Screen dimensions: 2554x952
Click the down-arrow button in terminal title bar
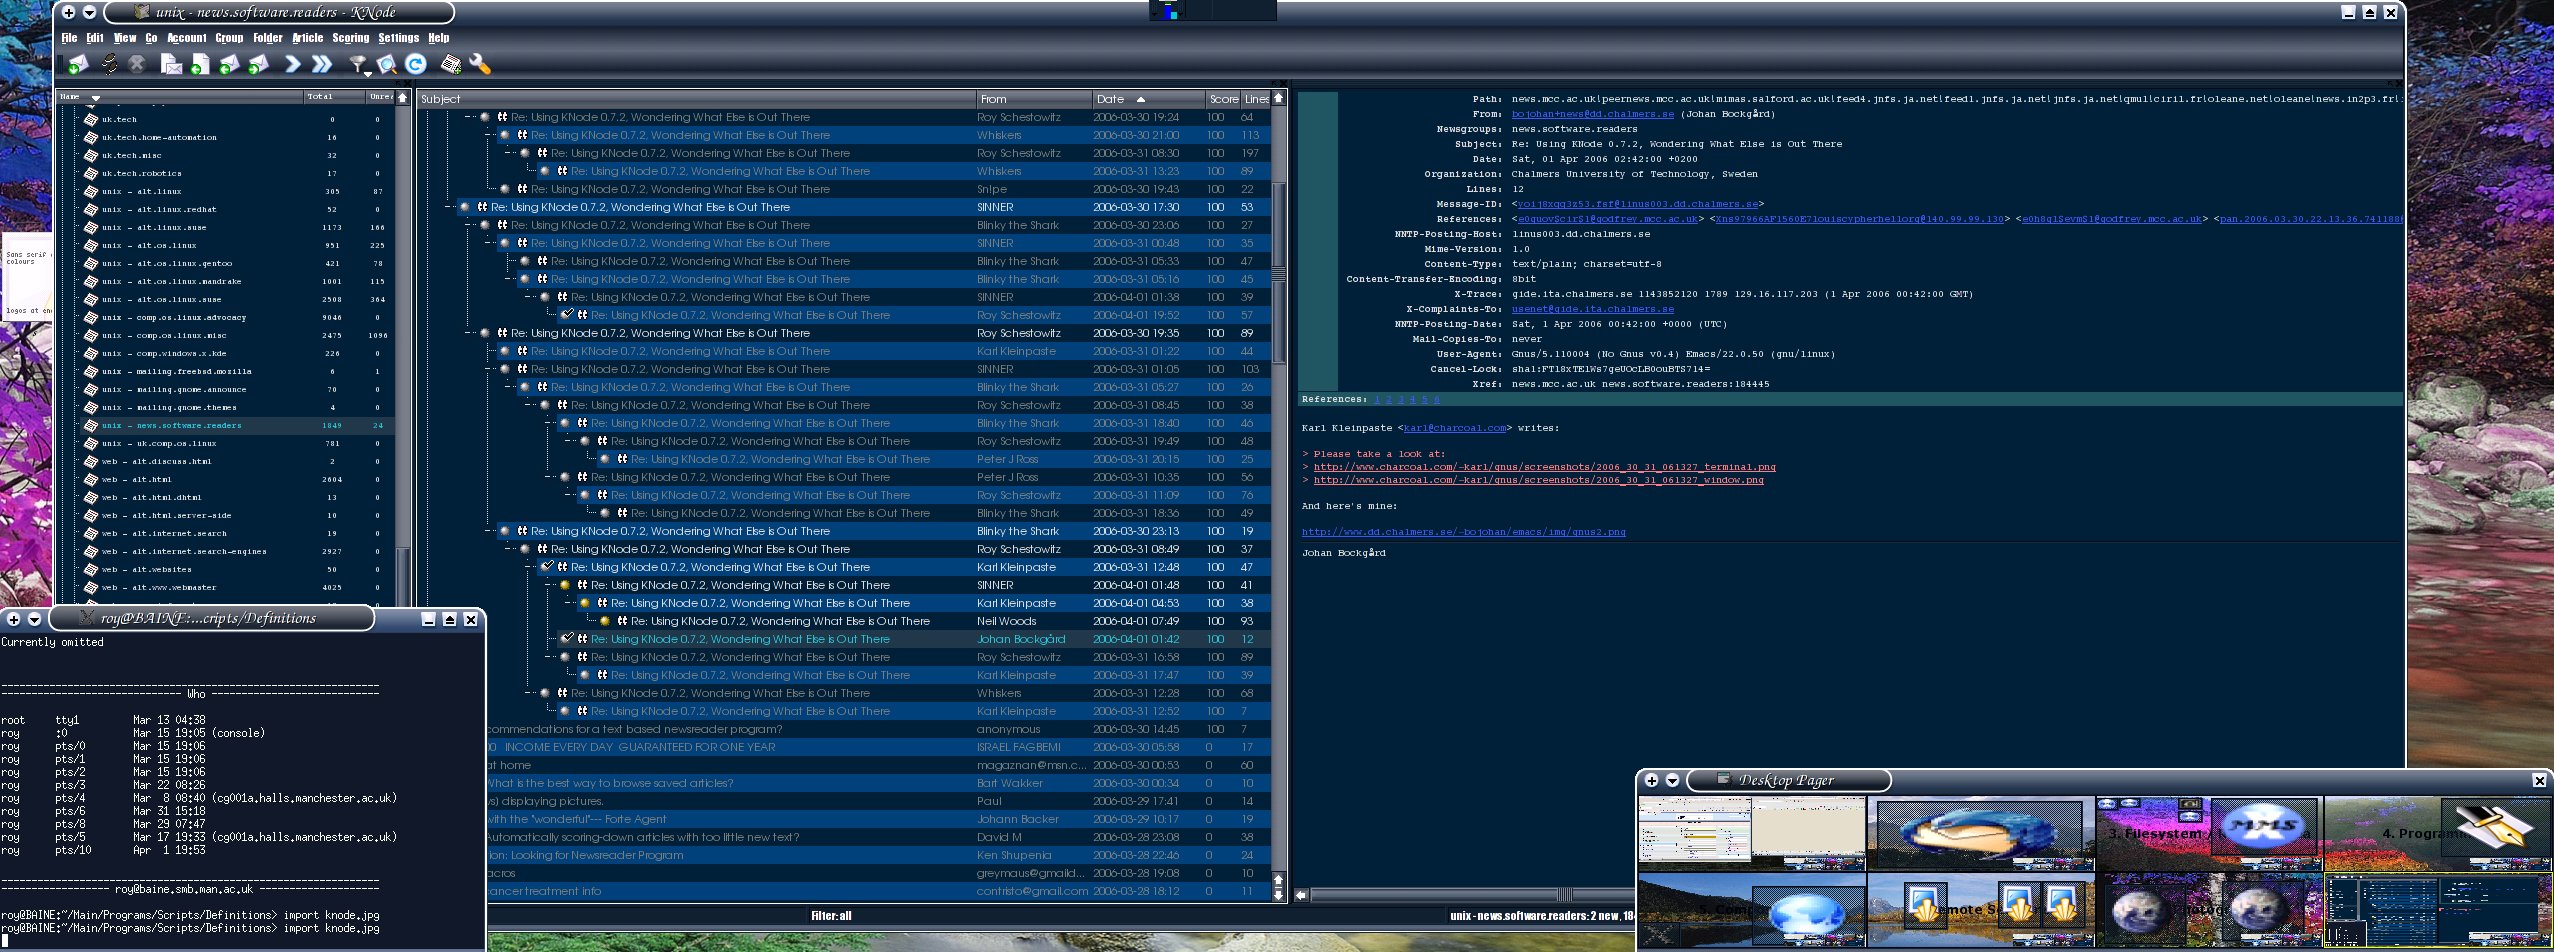(33, 620)
